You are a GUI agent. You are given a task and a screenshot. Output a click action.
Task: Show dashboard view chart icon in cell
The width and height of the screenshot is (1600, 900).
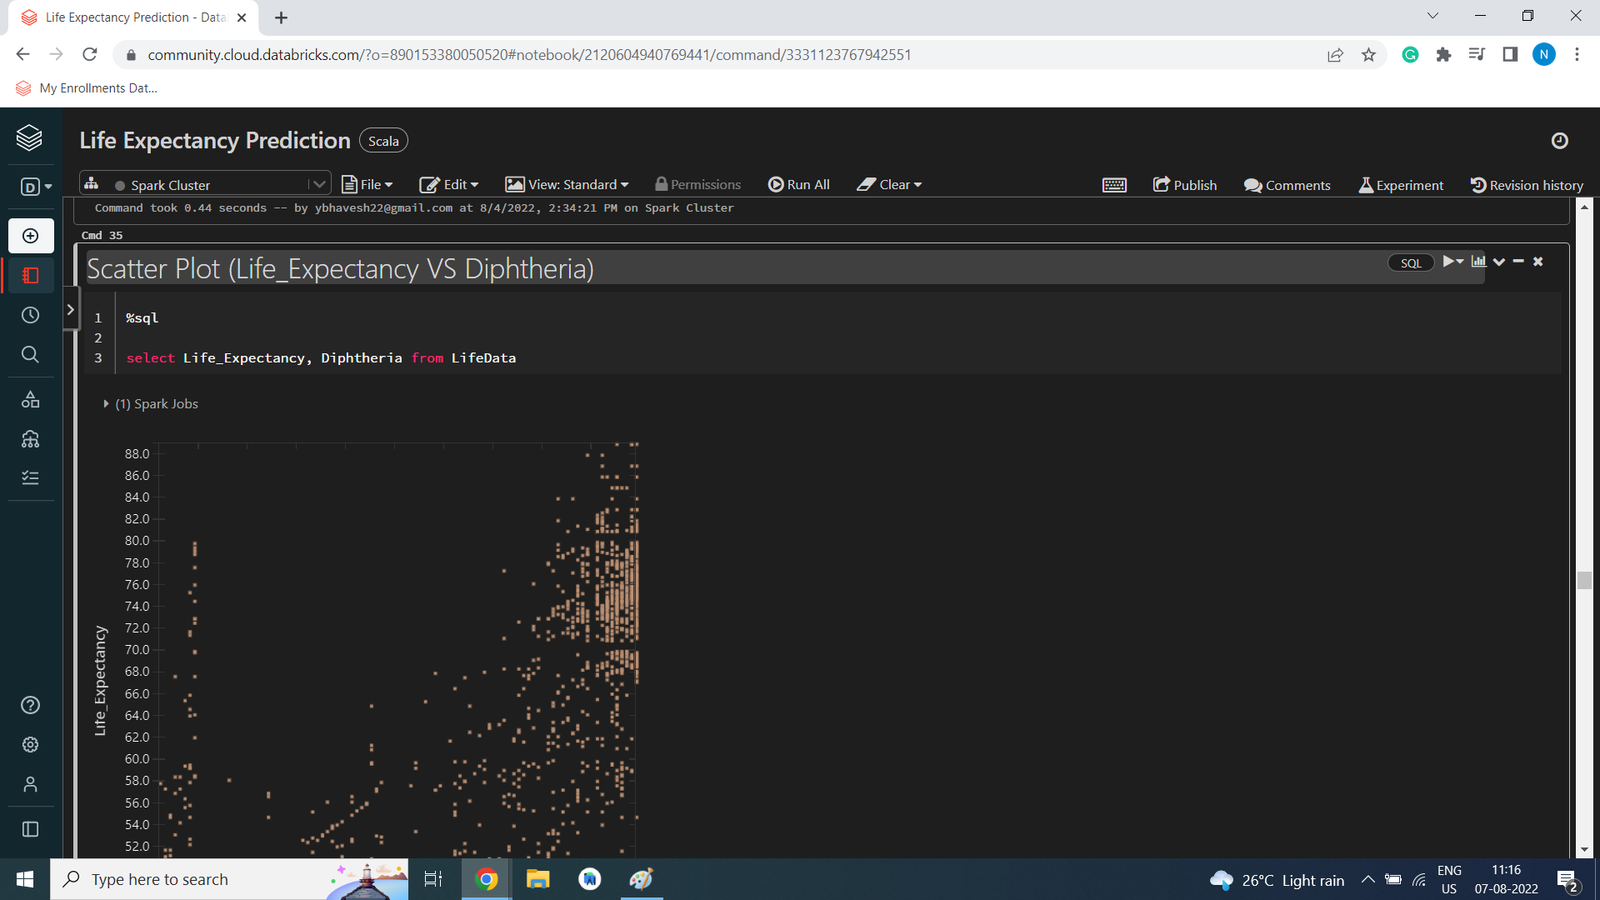pos(1478,262)
